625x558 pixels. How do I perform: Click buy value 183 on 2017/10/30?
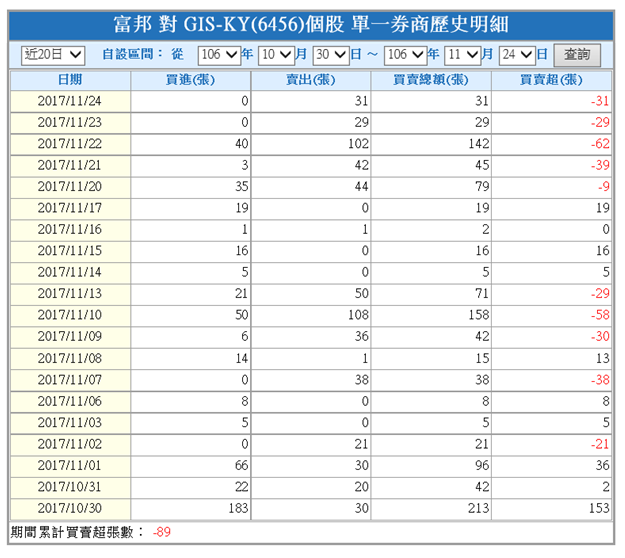[238, 509]
